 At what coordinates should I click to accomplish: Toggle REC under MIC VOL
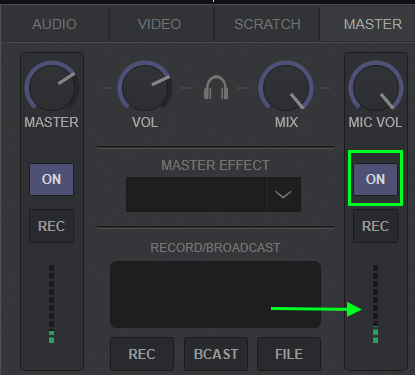376,226
